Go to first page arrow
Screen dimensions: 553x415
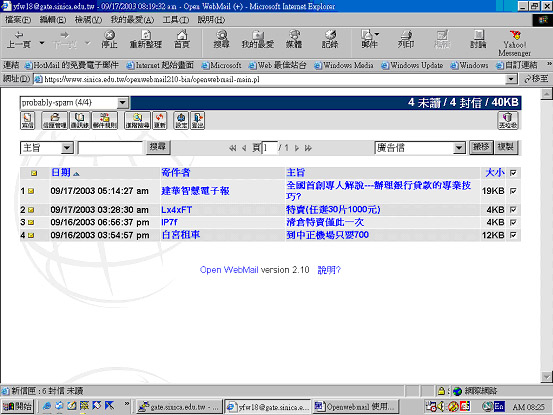[232, 148]
